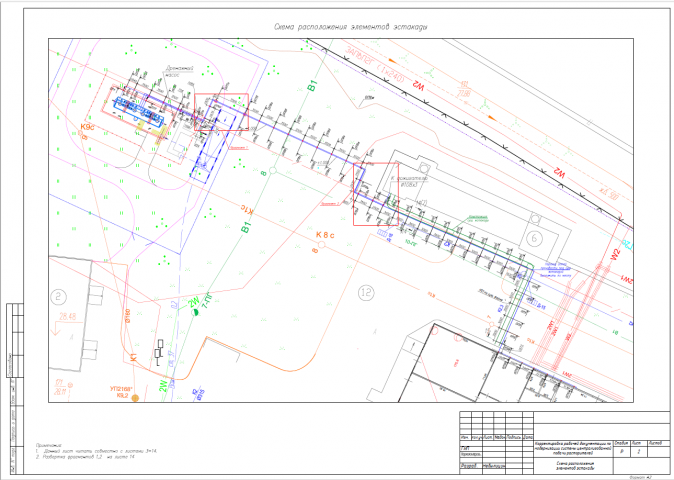Click the "2W" label next to 7-ПГ
Viewport: 674px width, 480px height.
(194, 302)
